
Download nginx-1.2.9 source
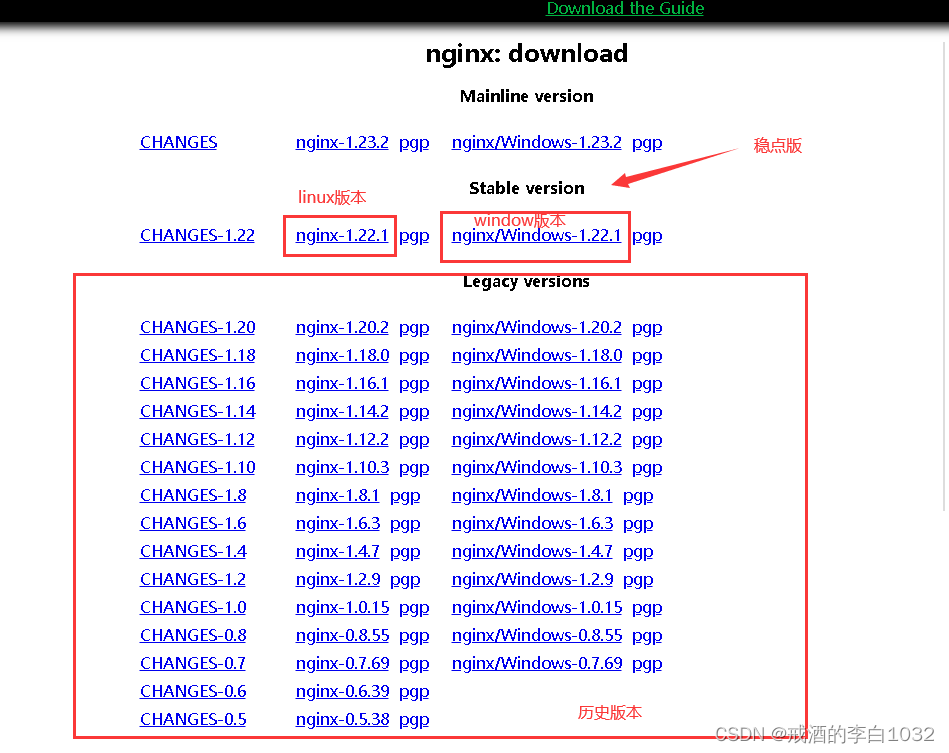tap(338, 579)
